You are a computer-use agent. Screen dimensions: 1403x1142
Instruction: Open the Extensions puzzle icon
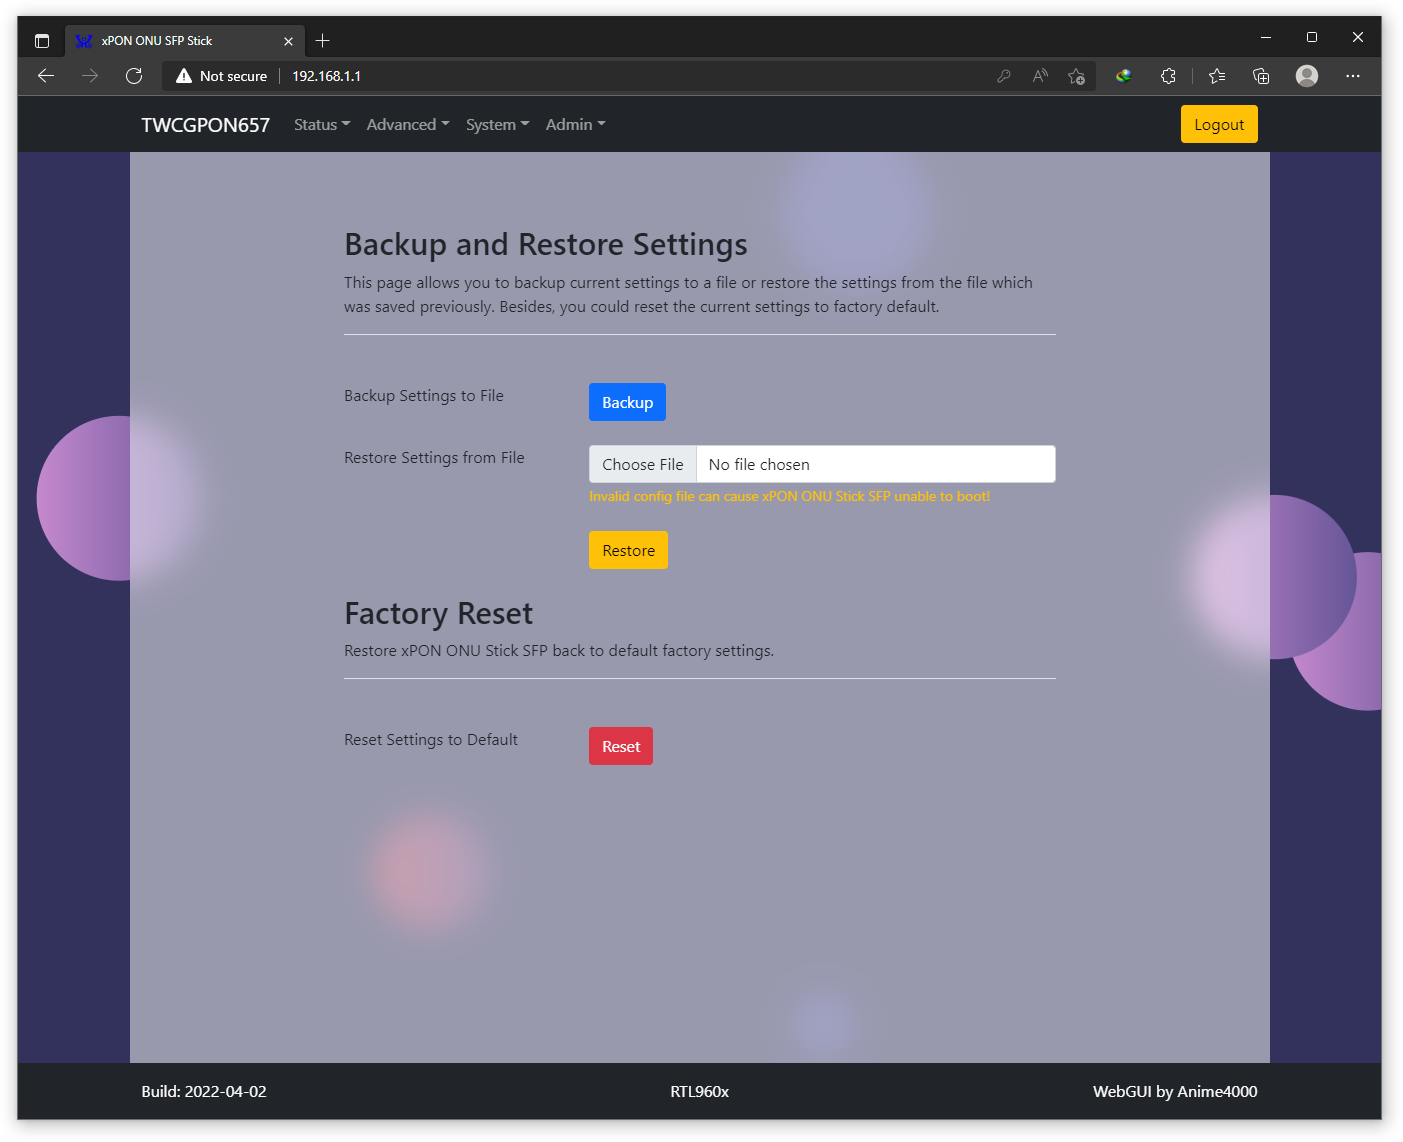point(1168,76)
